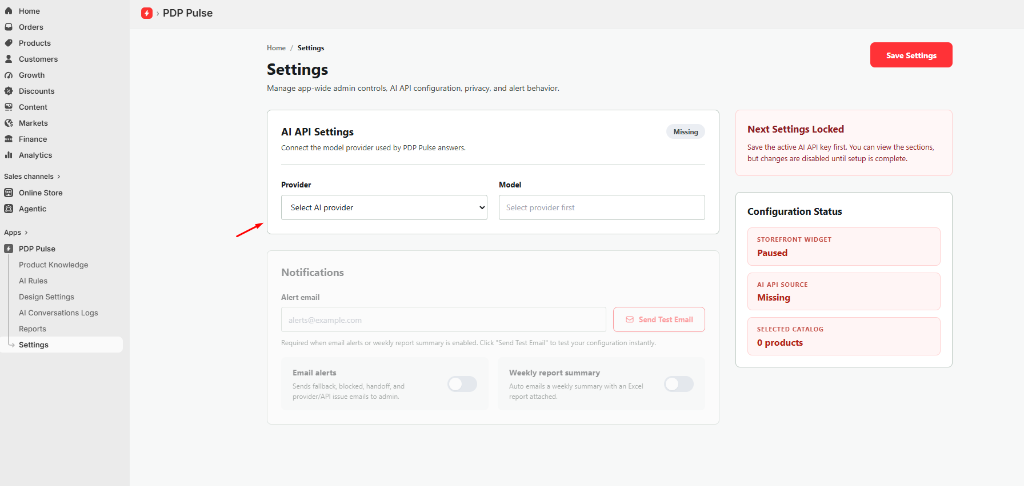The height and width of the screenshot is (486, 1024).
Task: Click the Markets globe icon
Action: pyautogui.click(x=8, y=123)
